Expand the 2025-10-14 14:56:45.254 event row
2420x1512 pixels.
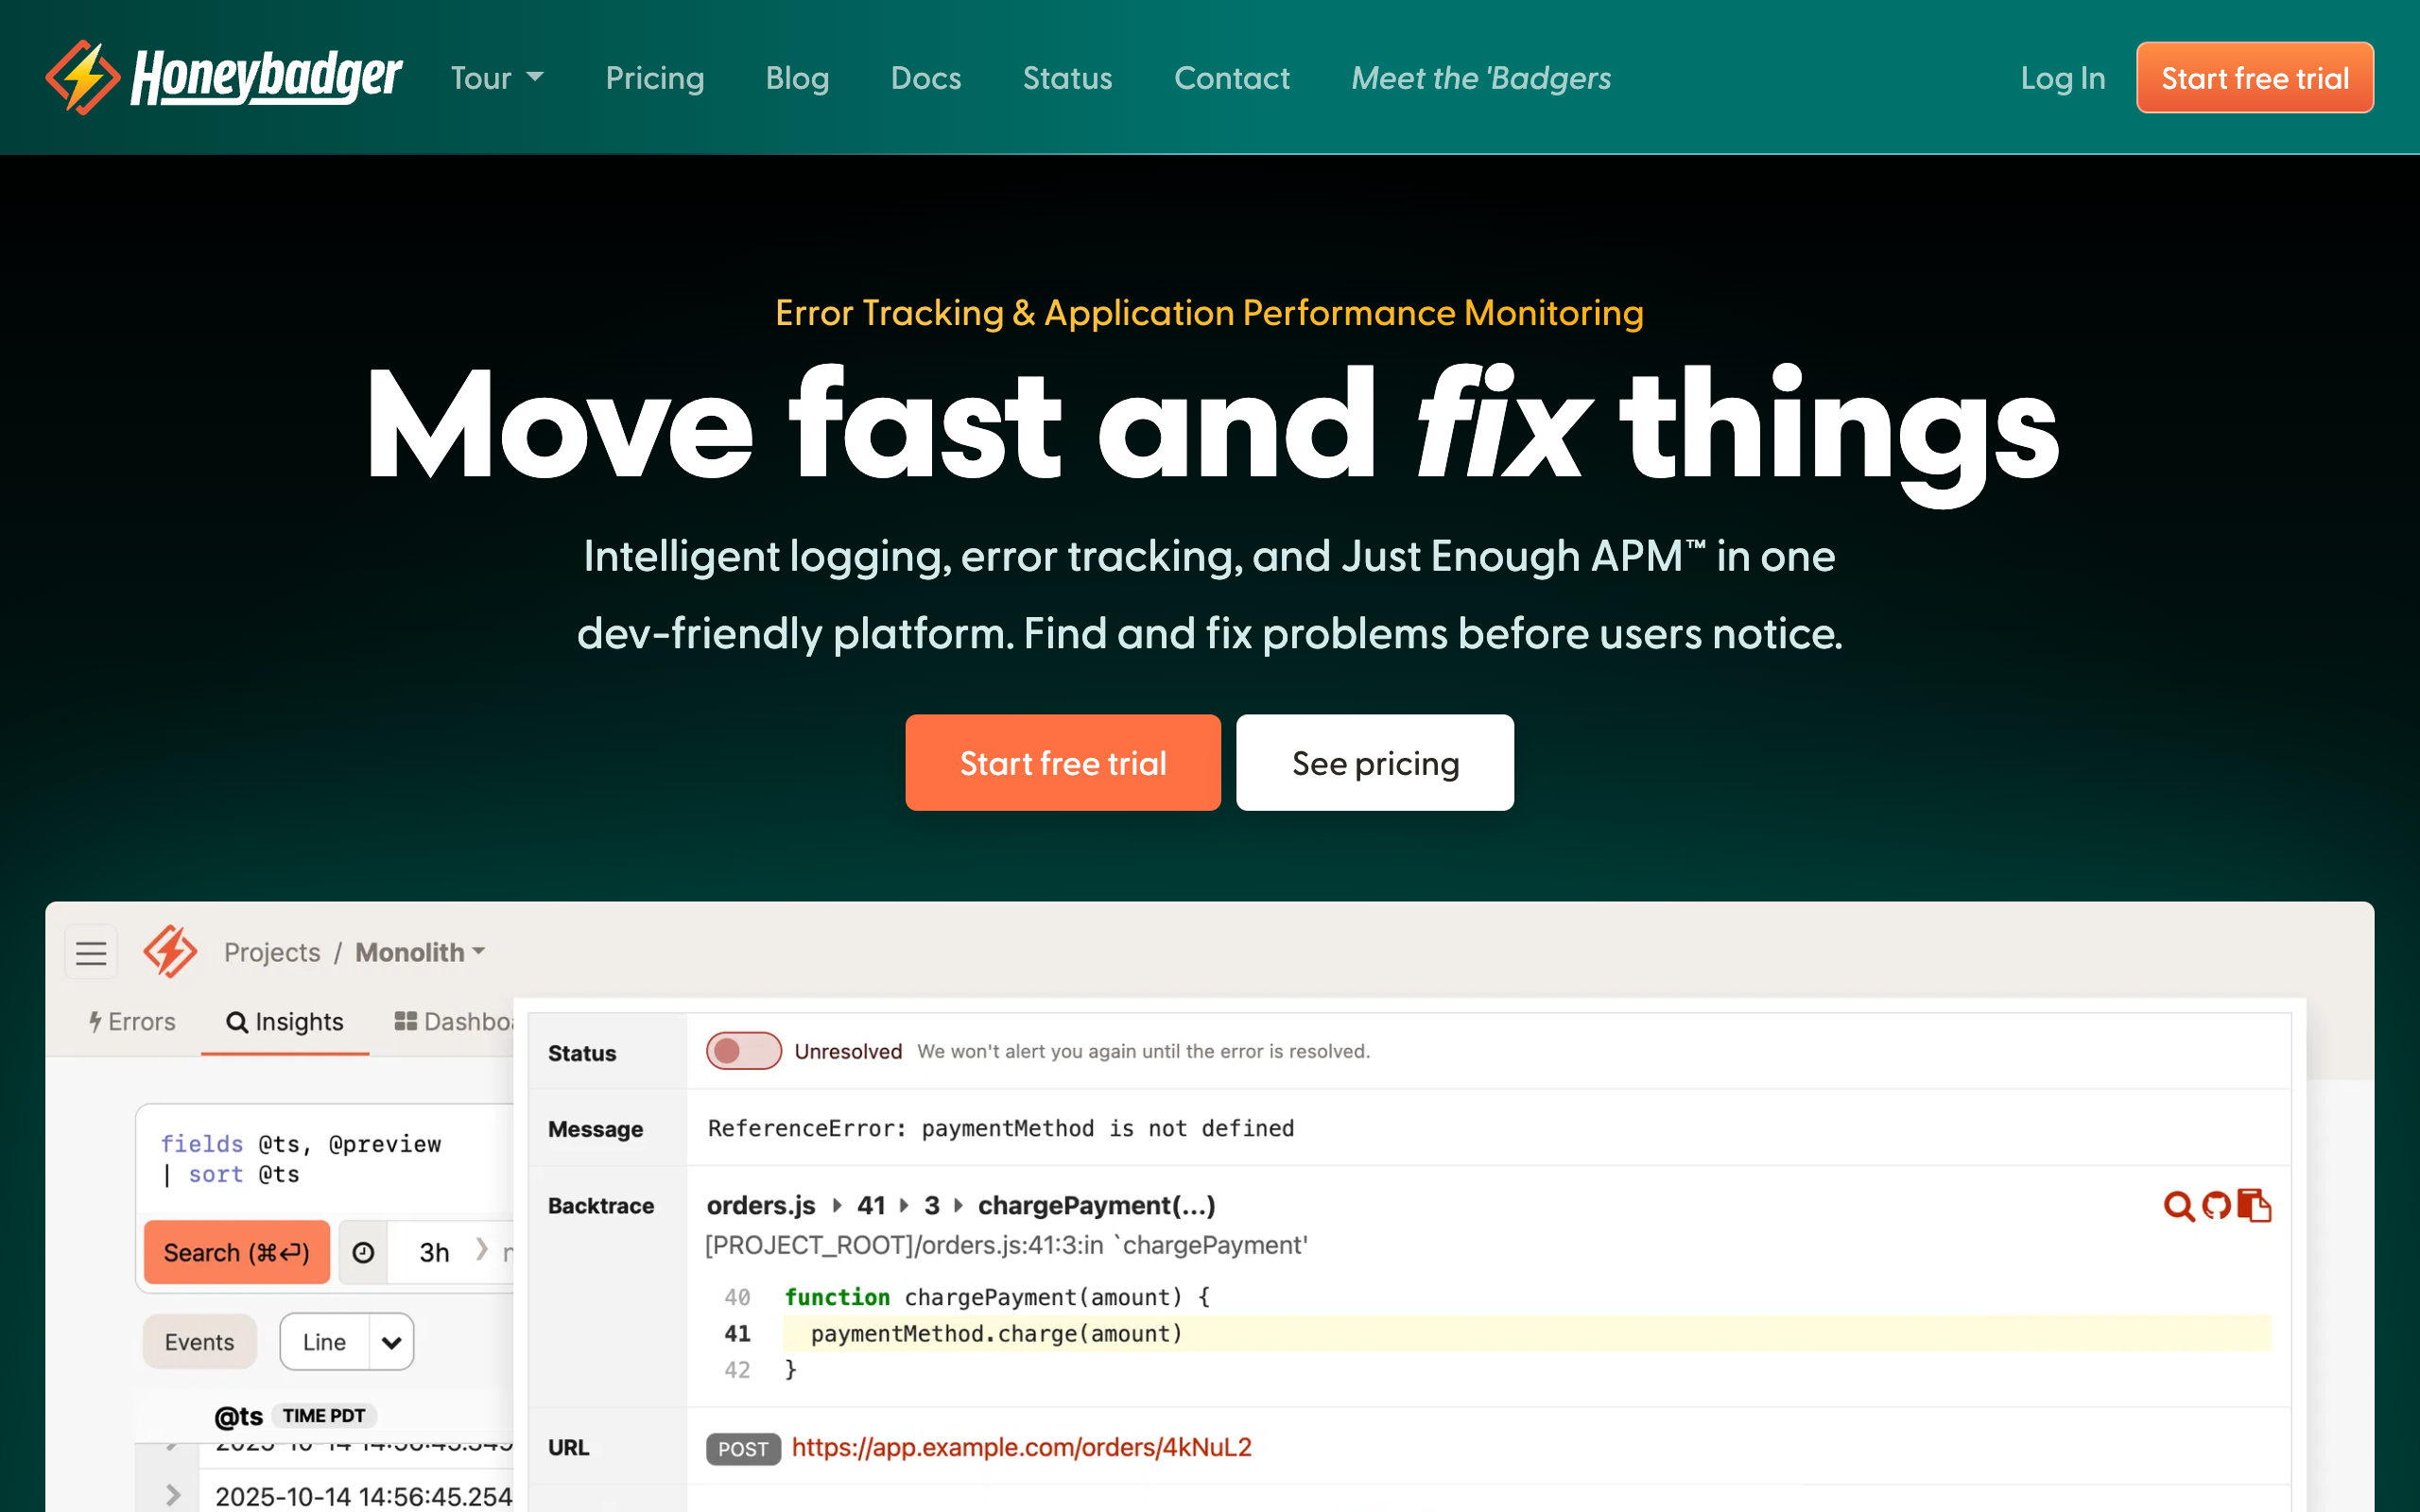tap(173, 1495)
